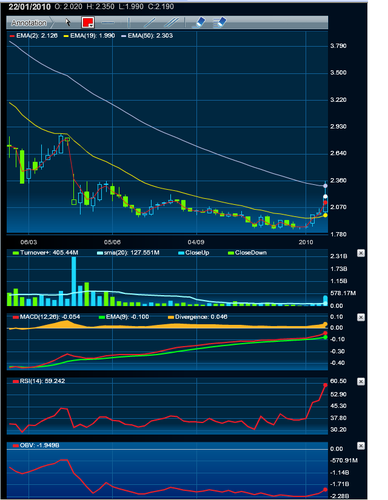The width and height of the screenshot is (388, 500).
Task: Click the tallest turnover volume bar
Action: [x=74, y=281]
